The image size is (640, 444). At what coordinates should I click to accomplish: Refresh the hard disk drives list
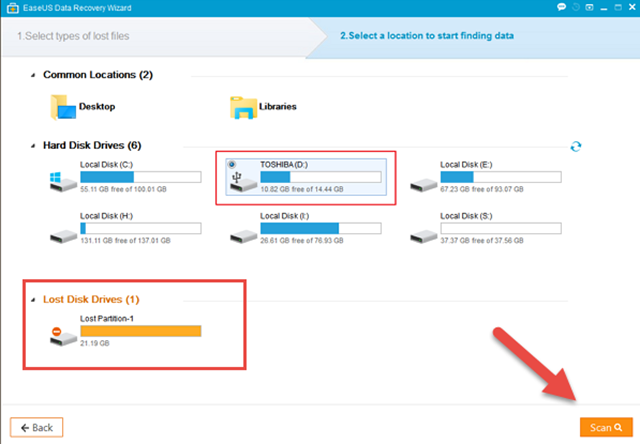576,146
